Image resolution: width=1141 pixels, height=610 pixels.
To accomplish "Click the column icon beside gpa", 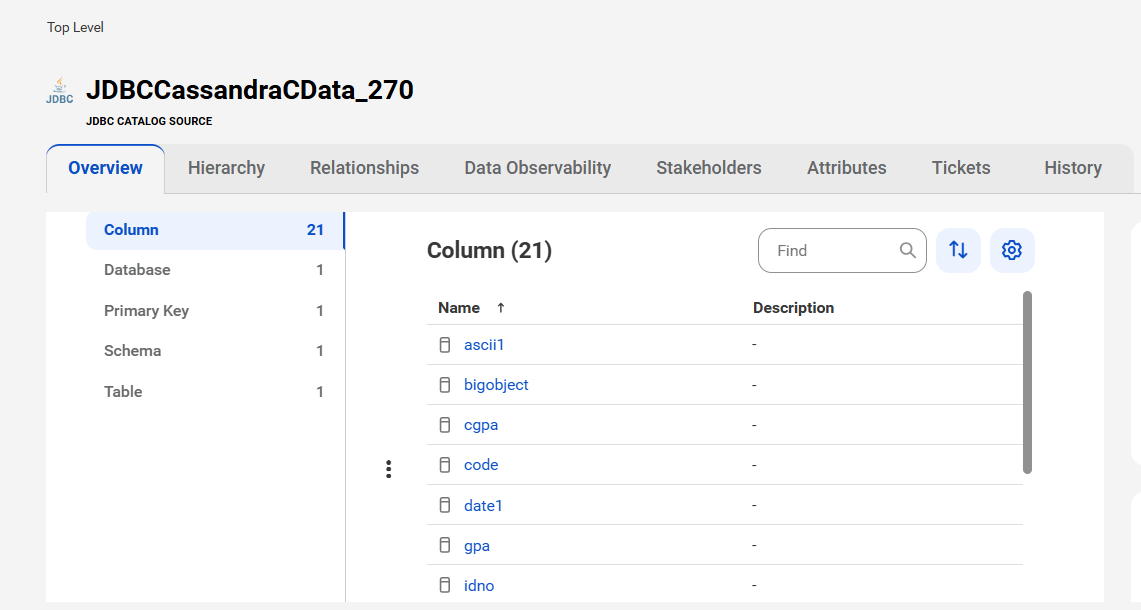I will pos(445,545).
